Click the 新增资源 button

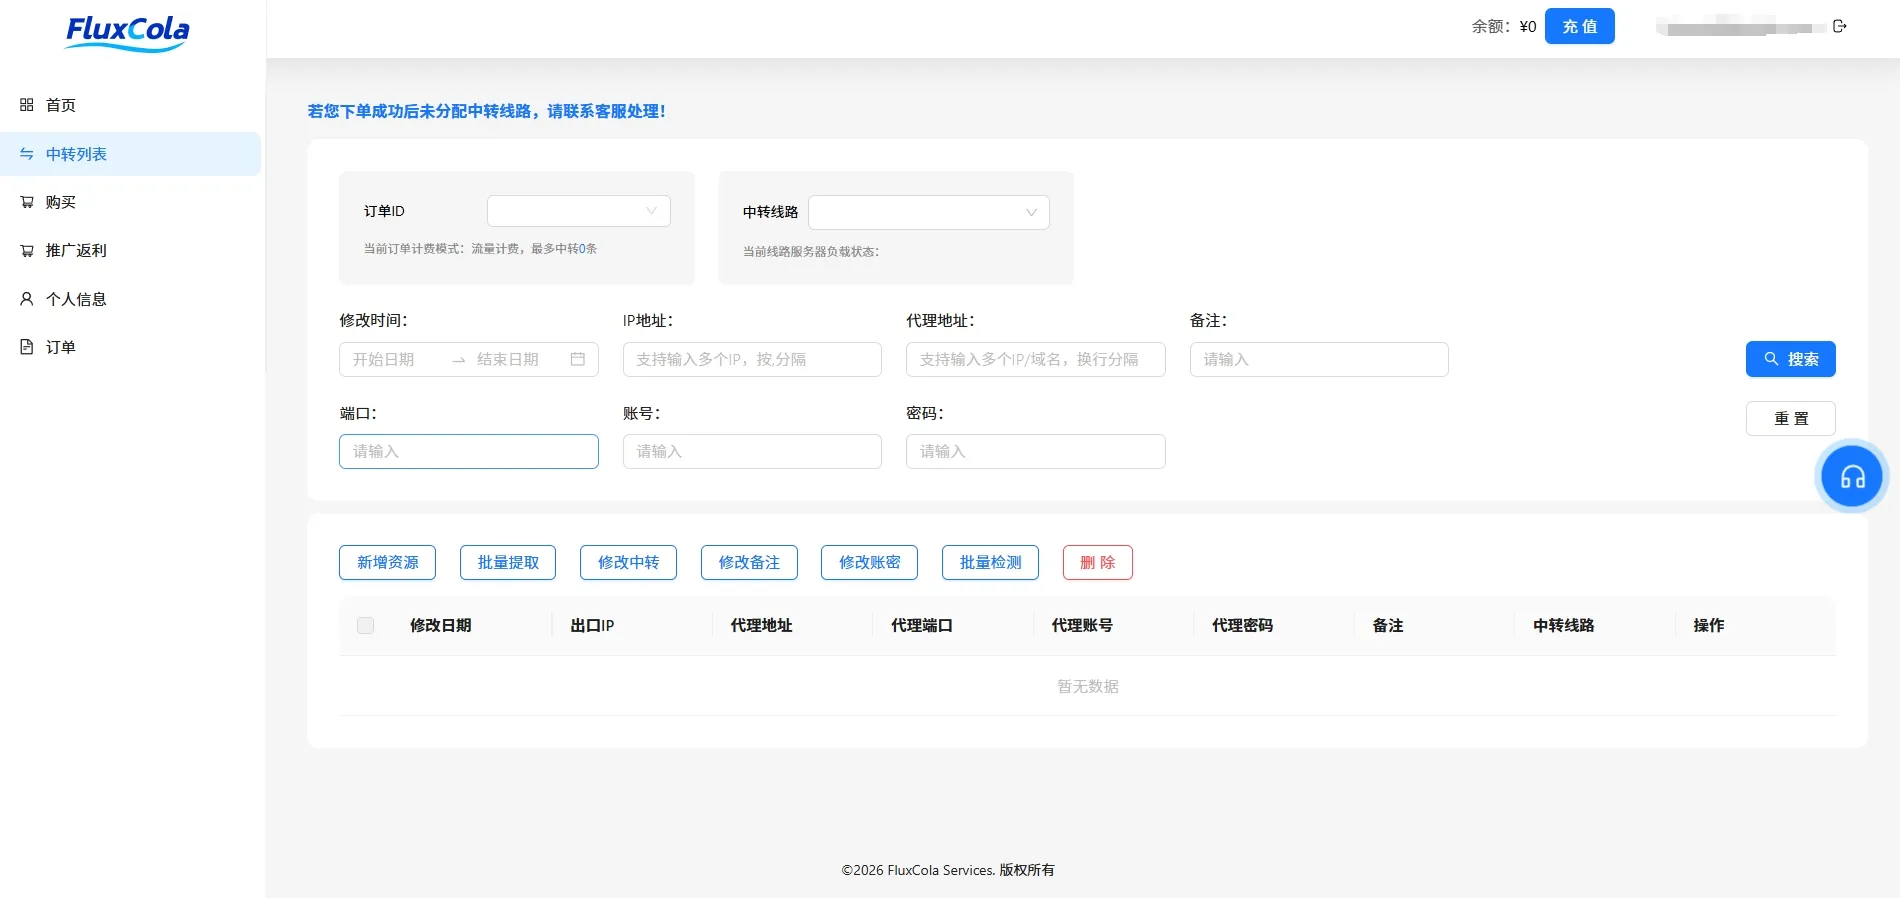click(388, 562)
